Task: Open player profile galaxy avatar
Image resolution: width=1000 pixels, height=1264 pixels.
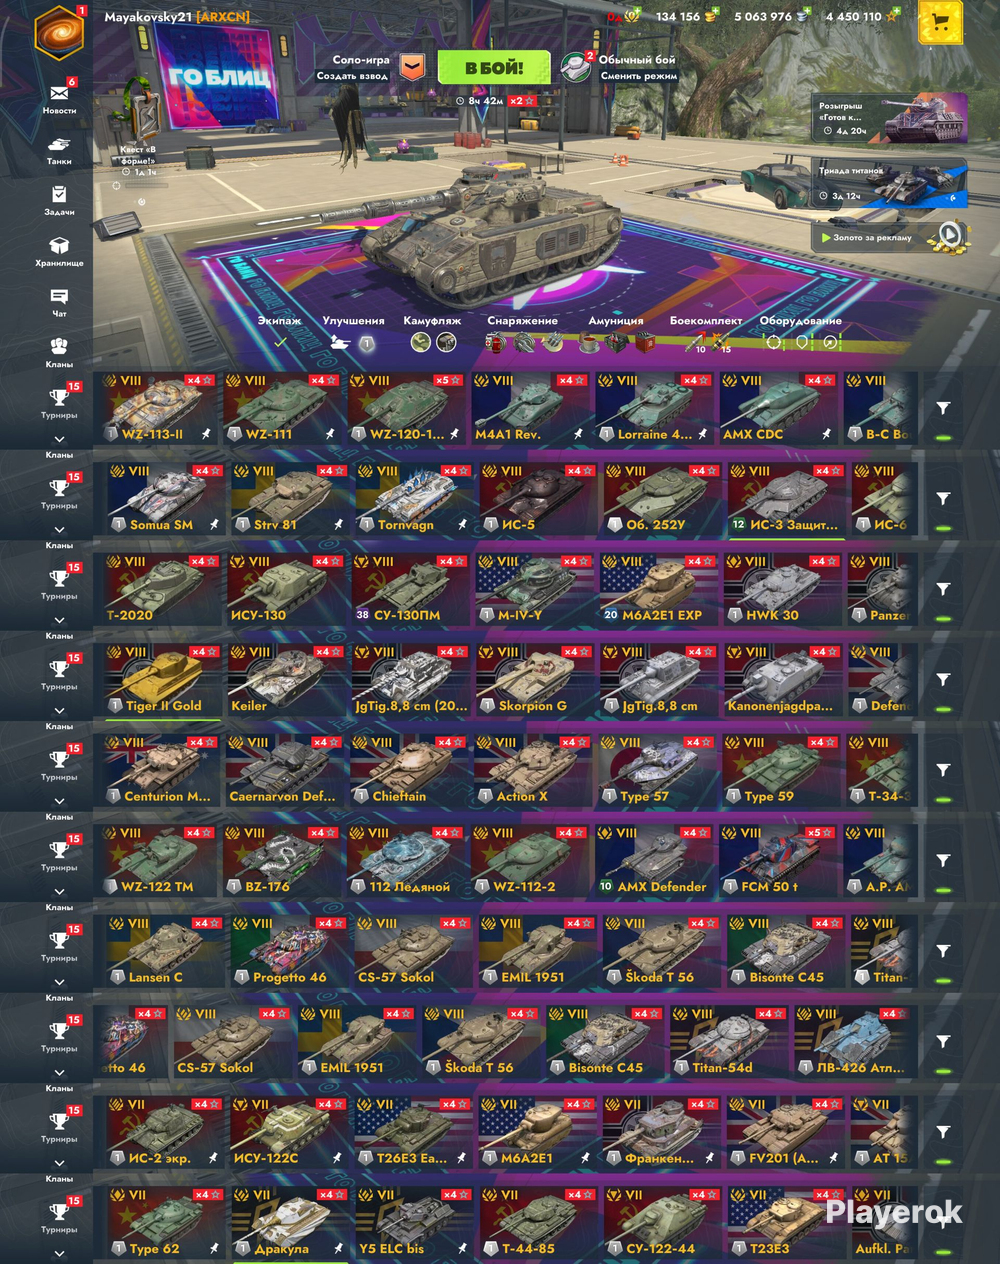Action: [x=58, y=32]
